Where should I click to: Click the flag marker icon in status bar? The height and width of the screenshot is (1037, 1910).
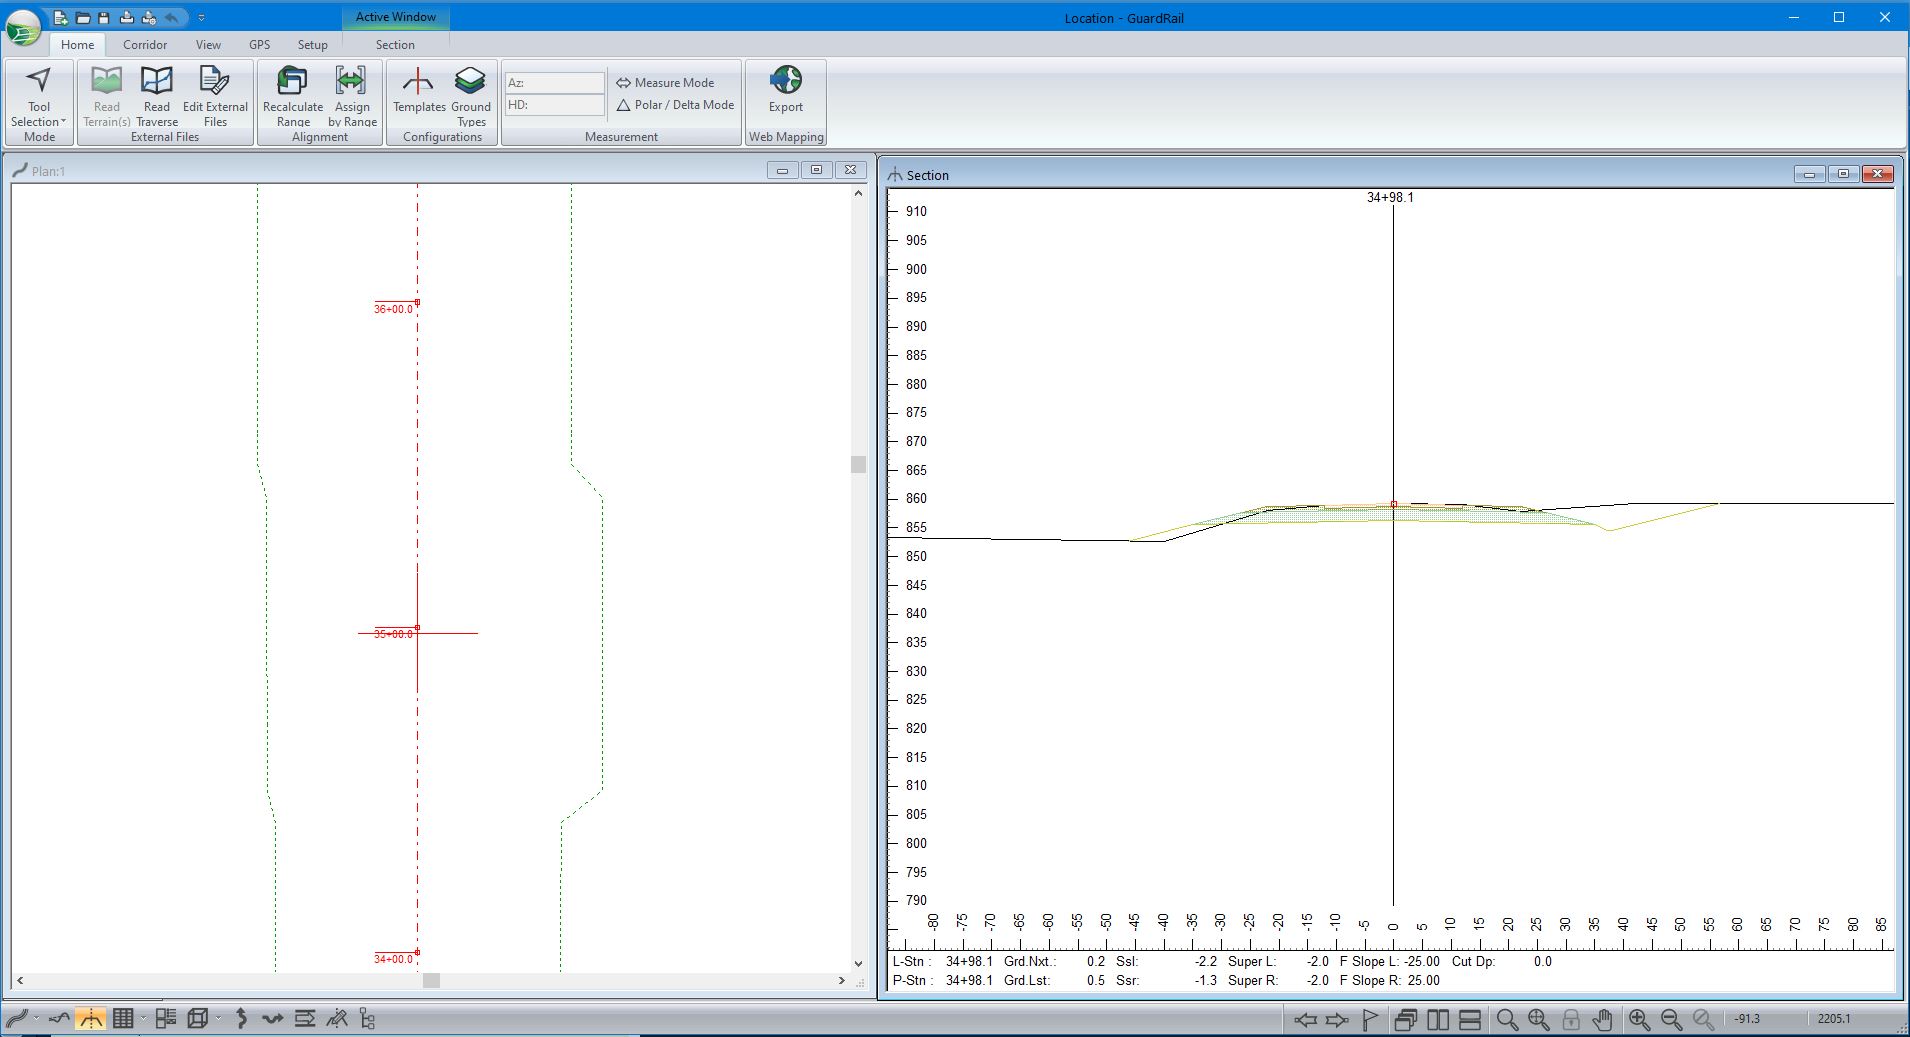(1370, 1020)
